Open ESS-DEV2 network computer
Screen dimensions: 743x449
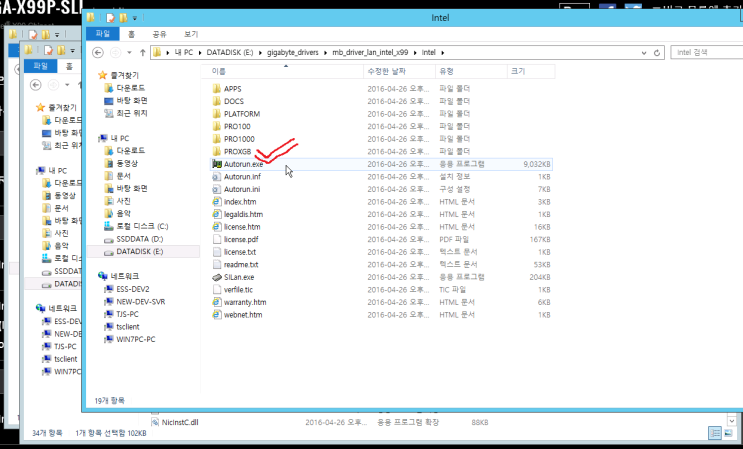pos(133,289)
